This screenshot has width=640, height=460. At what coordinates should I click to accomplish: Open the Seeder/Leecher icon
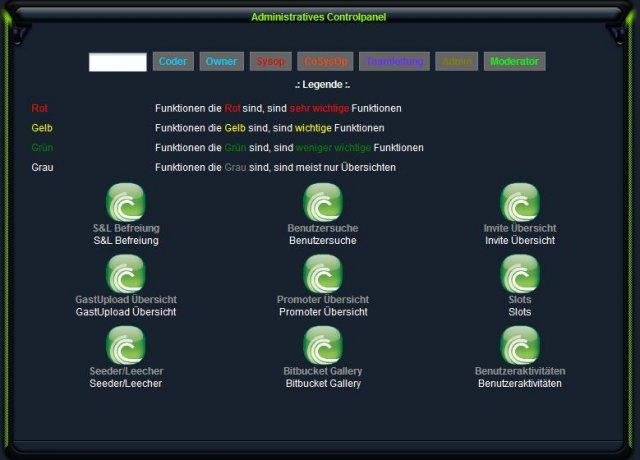[x=126, y=345]
